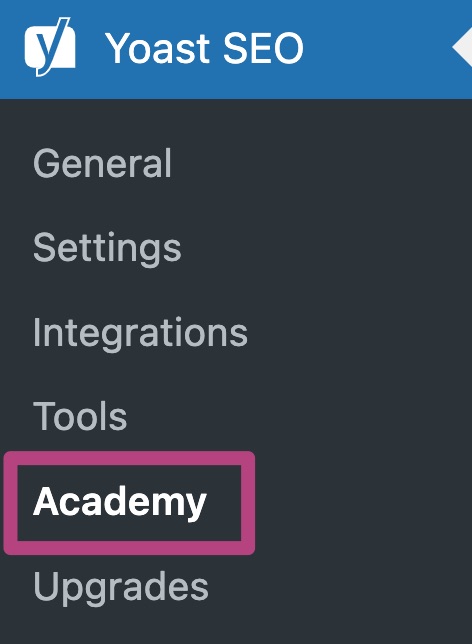Click the bold Academy label

point(120,503)
